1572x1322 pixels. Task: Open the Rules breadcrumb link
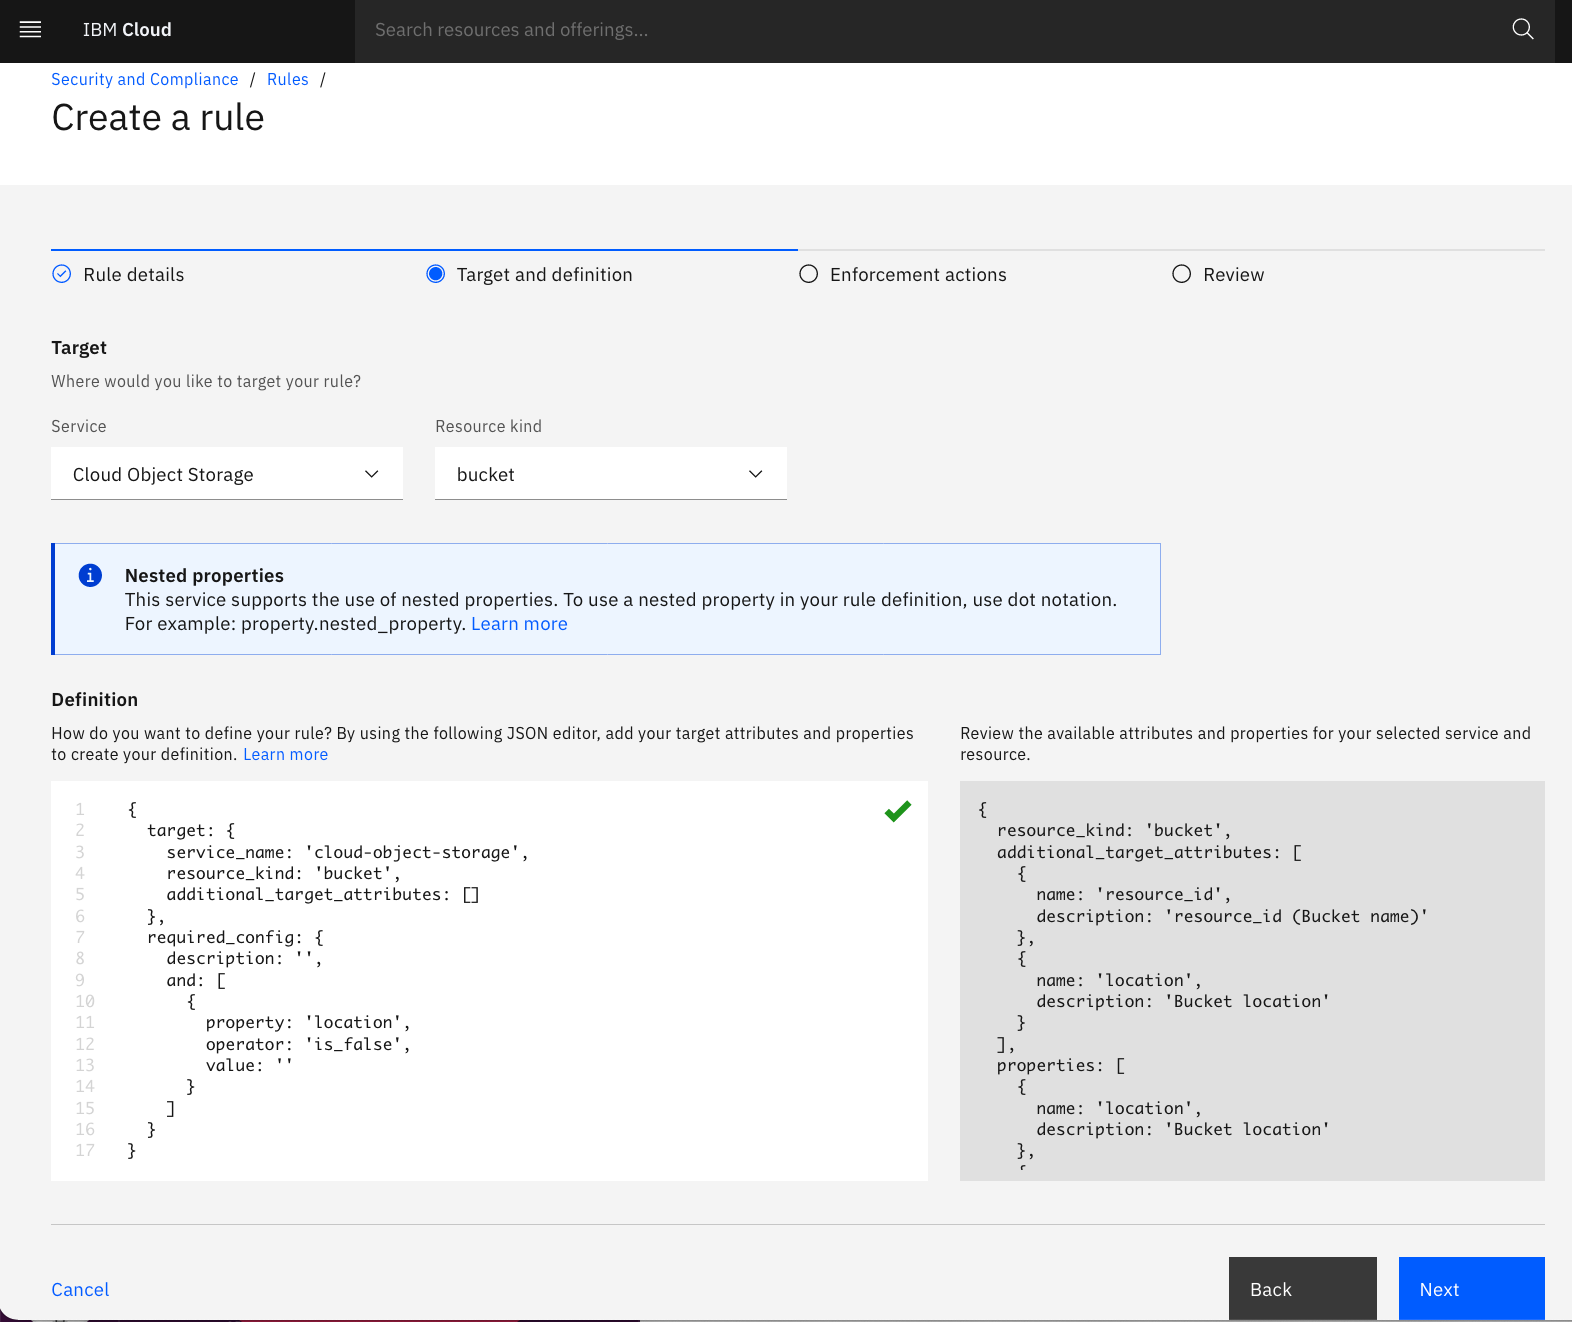[x=288, y=79]
